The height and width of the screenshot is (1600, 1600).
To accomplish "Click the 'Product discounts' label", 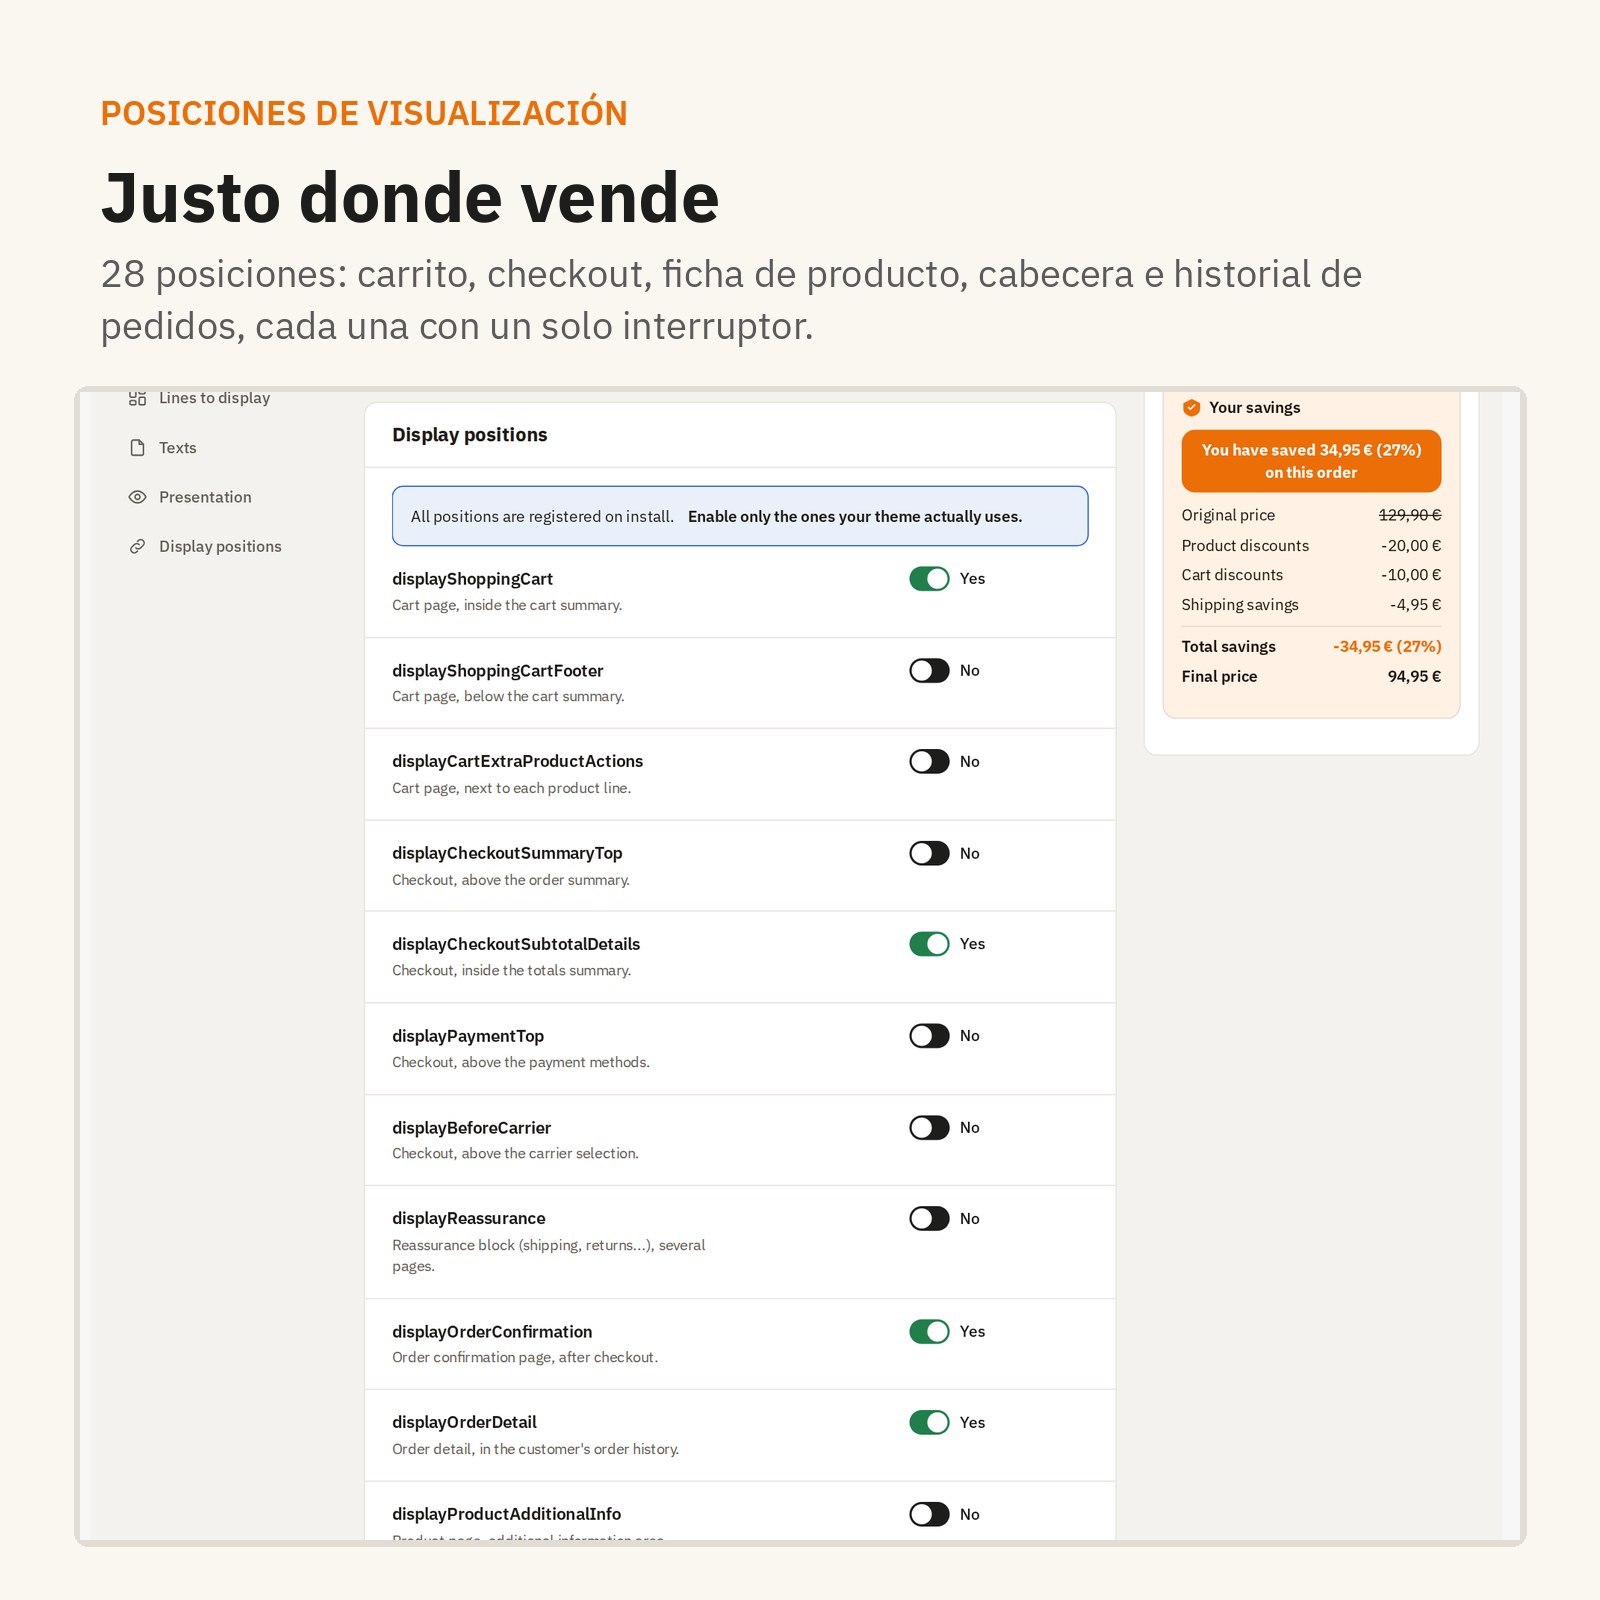I will click(x=1245, y=546).
